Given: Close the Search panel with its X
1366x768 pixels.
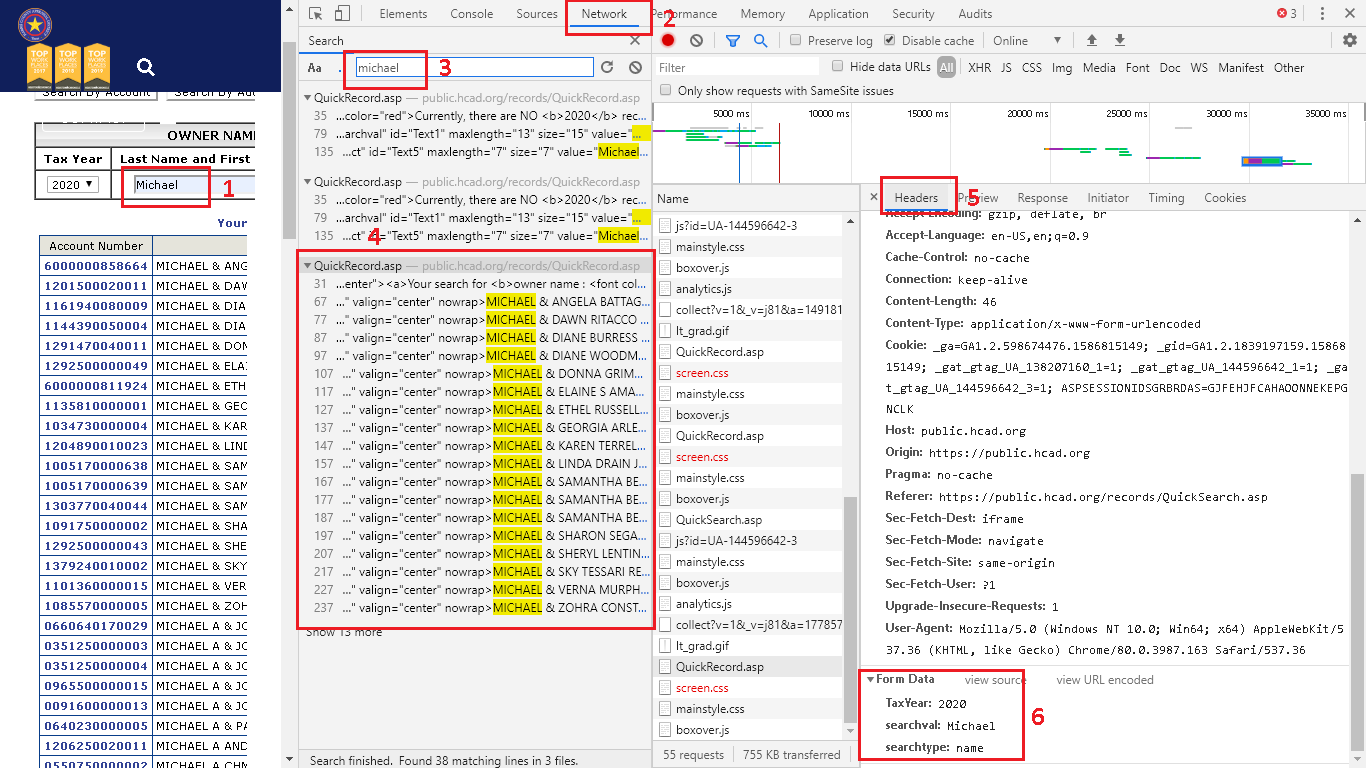Looking at the screenshot, I should (x=635, y=41).
